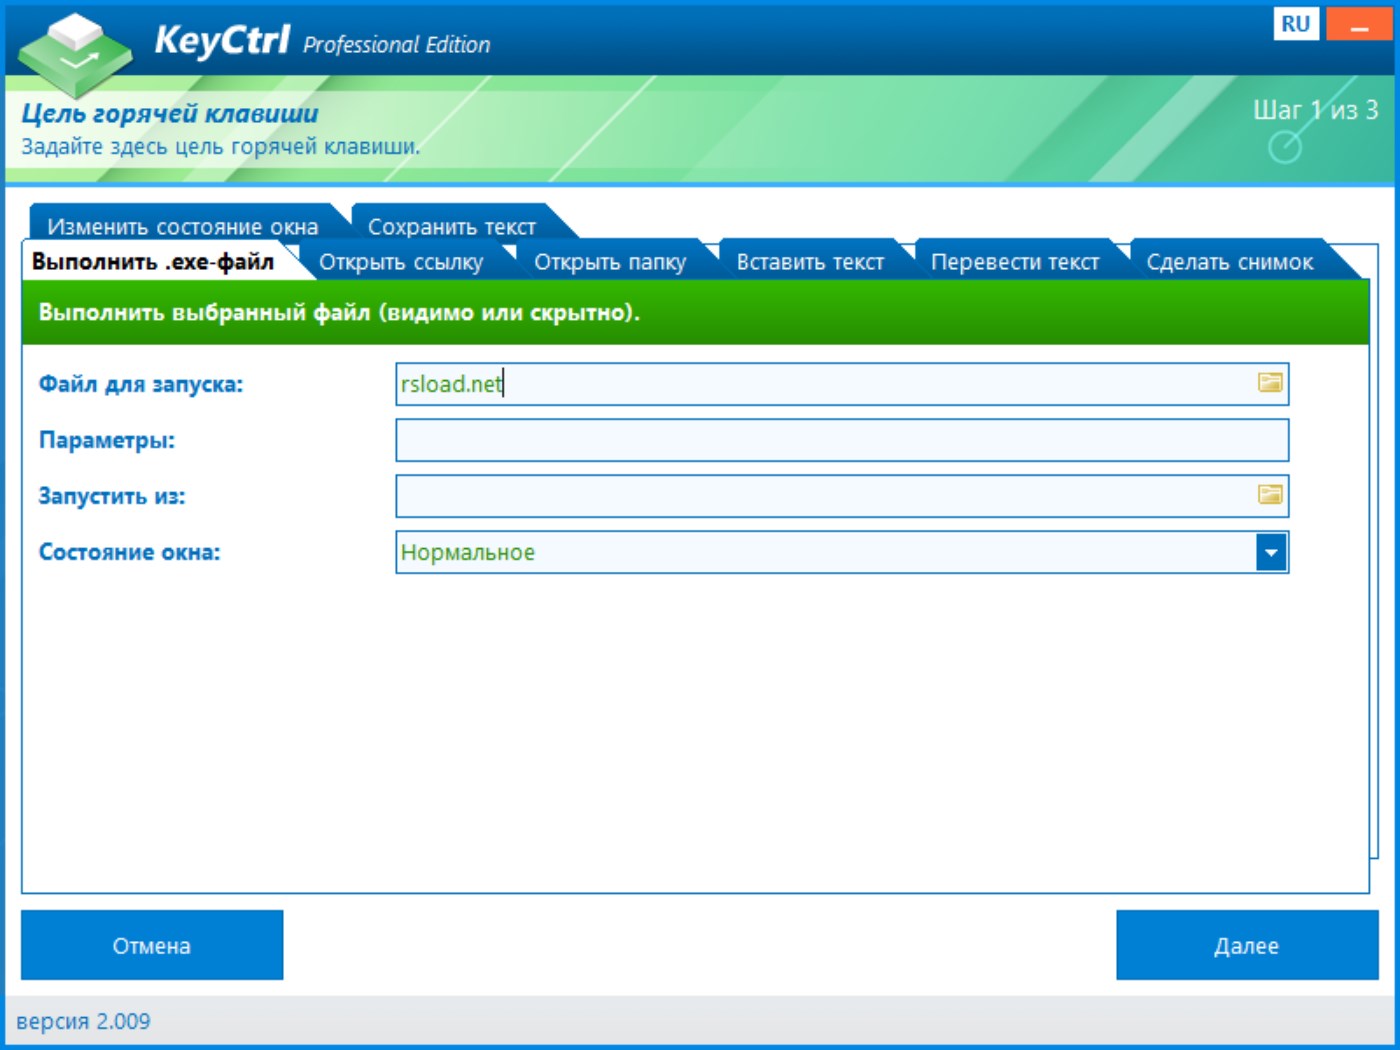Switch to the "Сохранить текст" tab
The height and width of the screenshot is (1050, 1400).
click(454, 224)
